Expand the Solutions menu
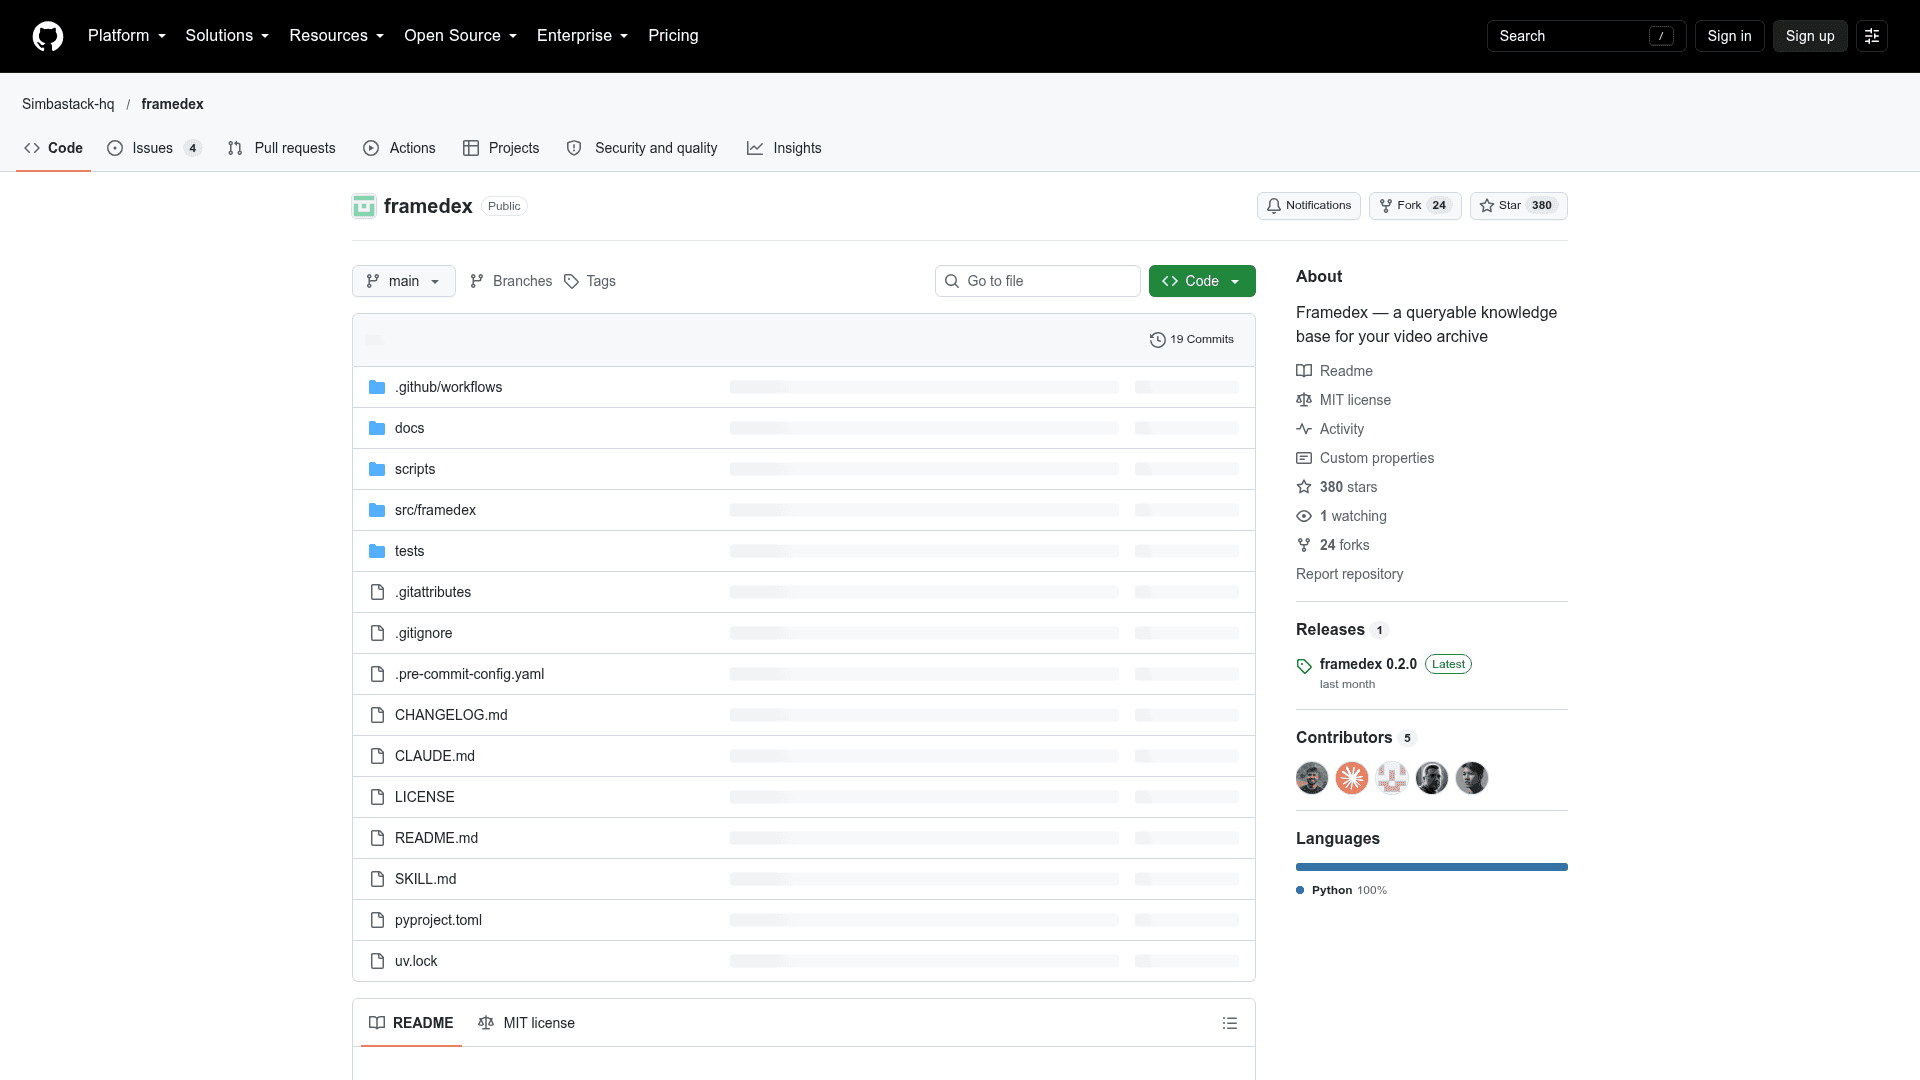Viewport: 1920px width, 1080px height. [227, 36]
